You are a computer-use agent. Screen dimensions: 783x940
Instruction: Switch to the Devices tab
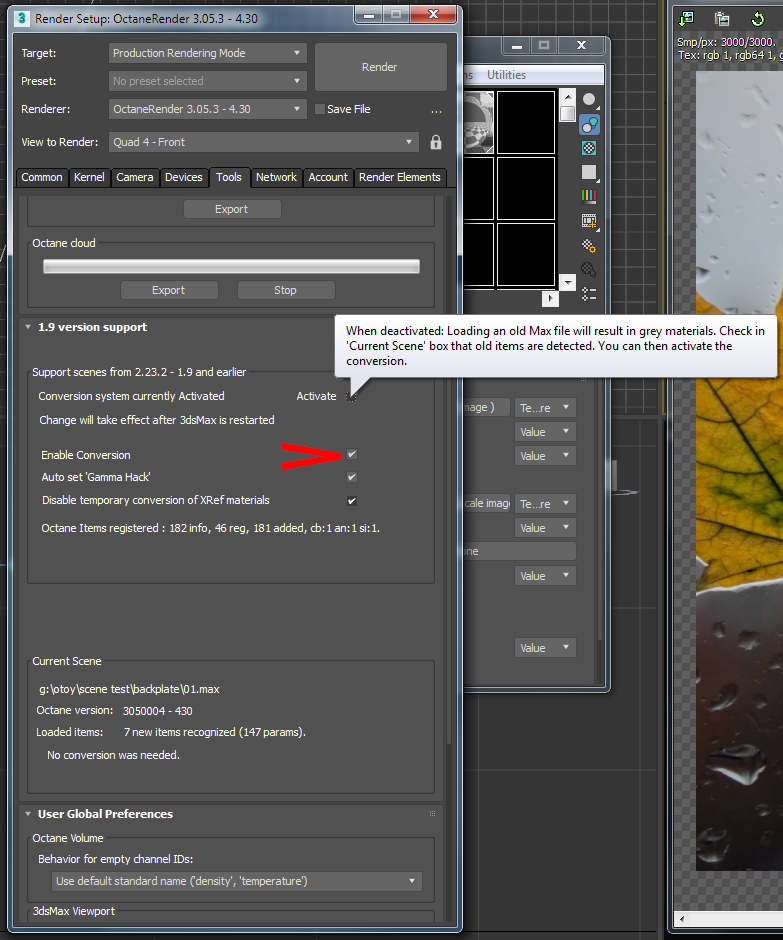(183, 177)
